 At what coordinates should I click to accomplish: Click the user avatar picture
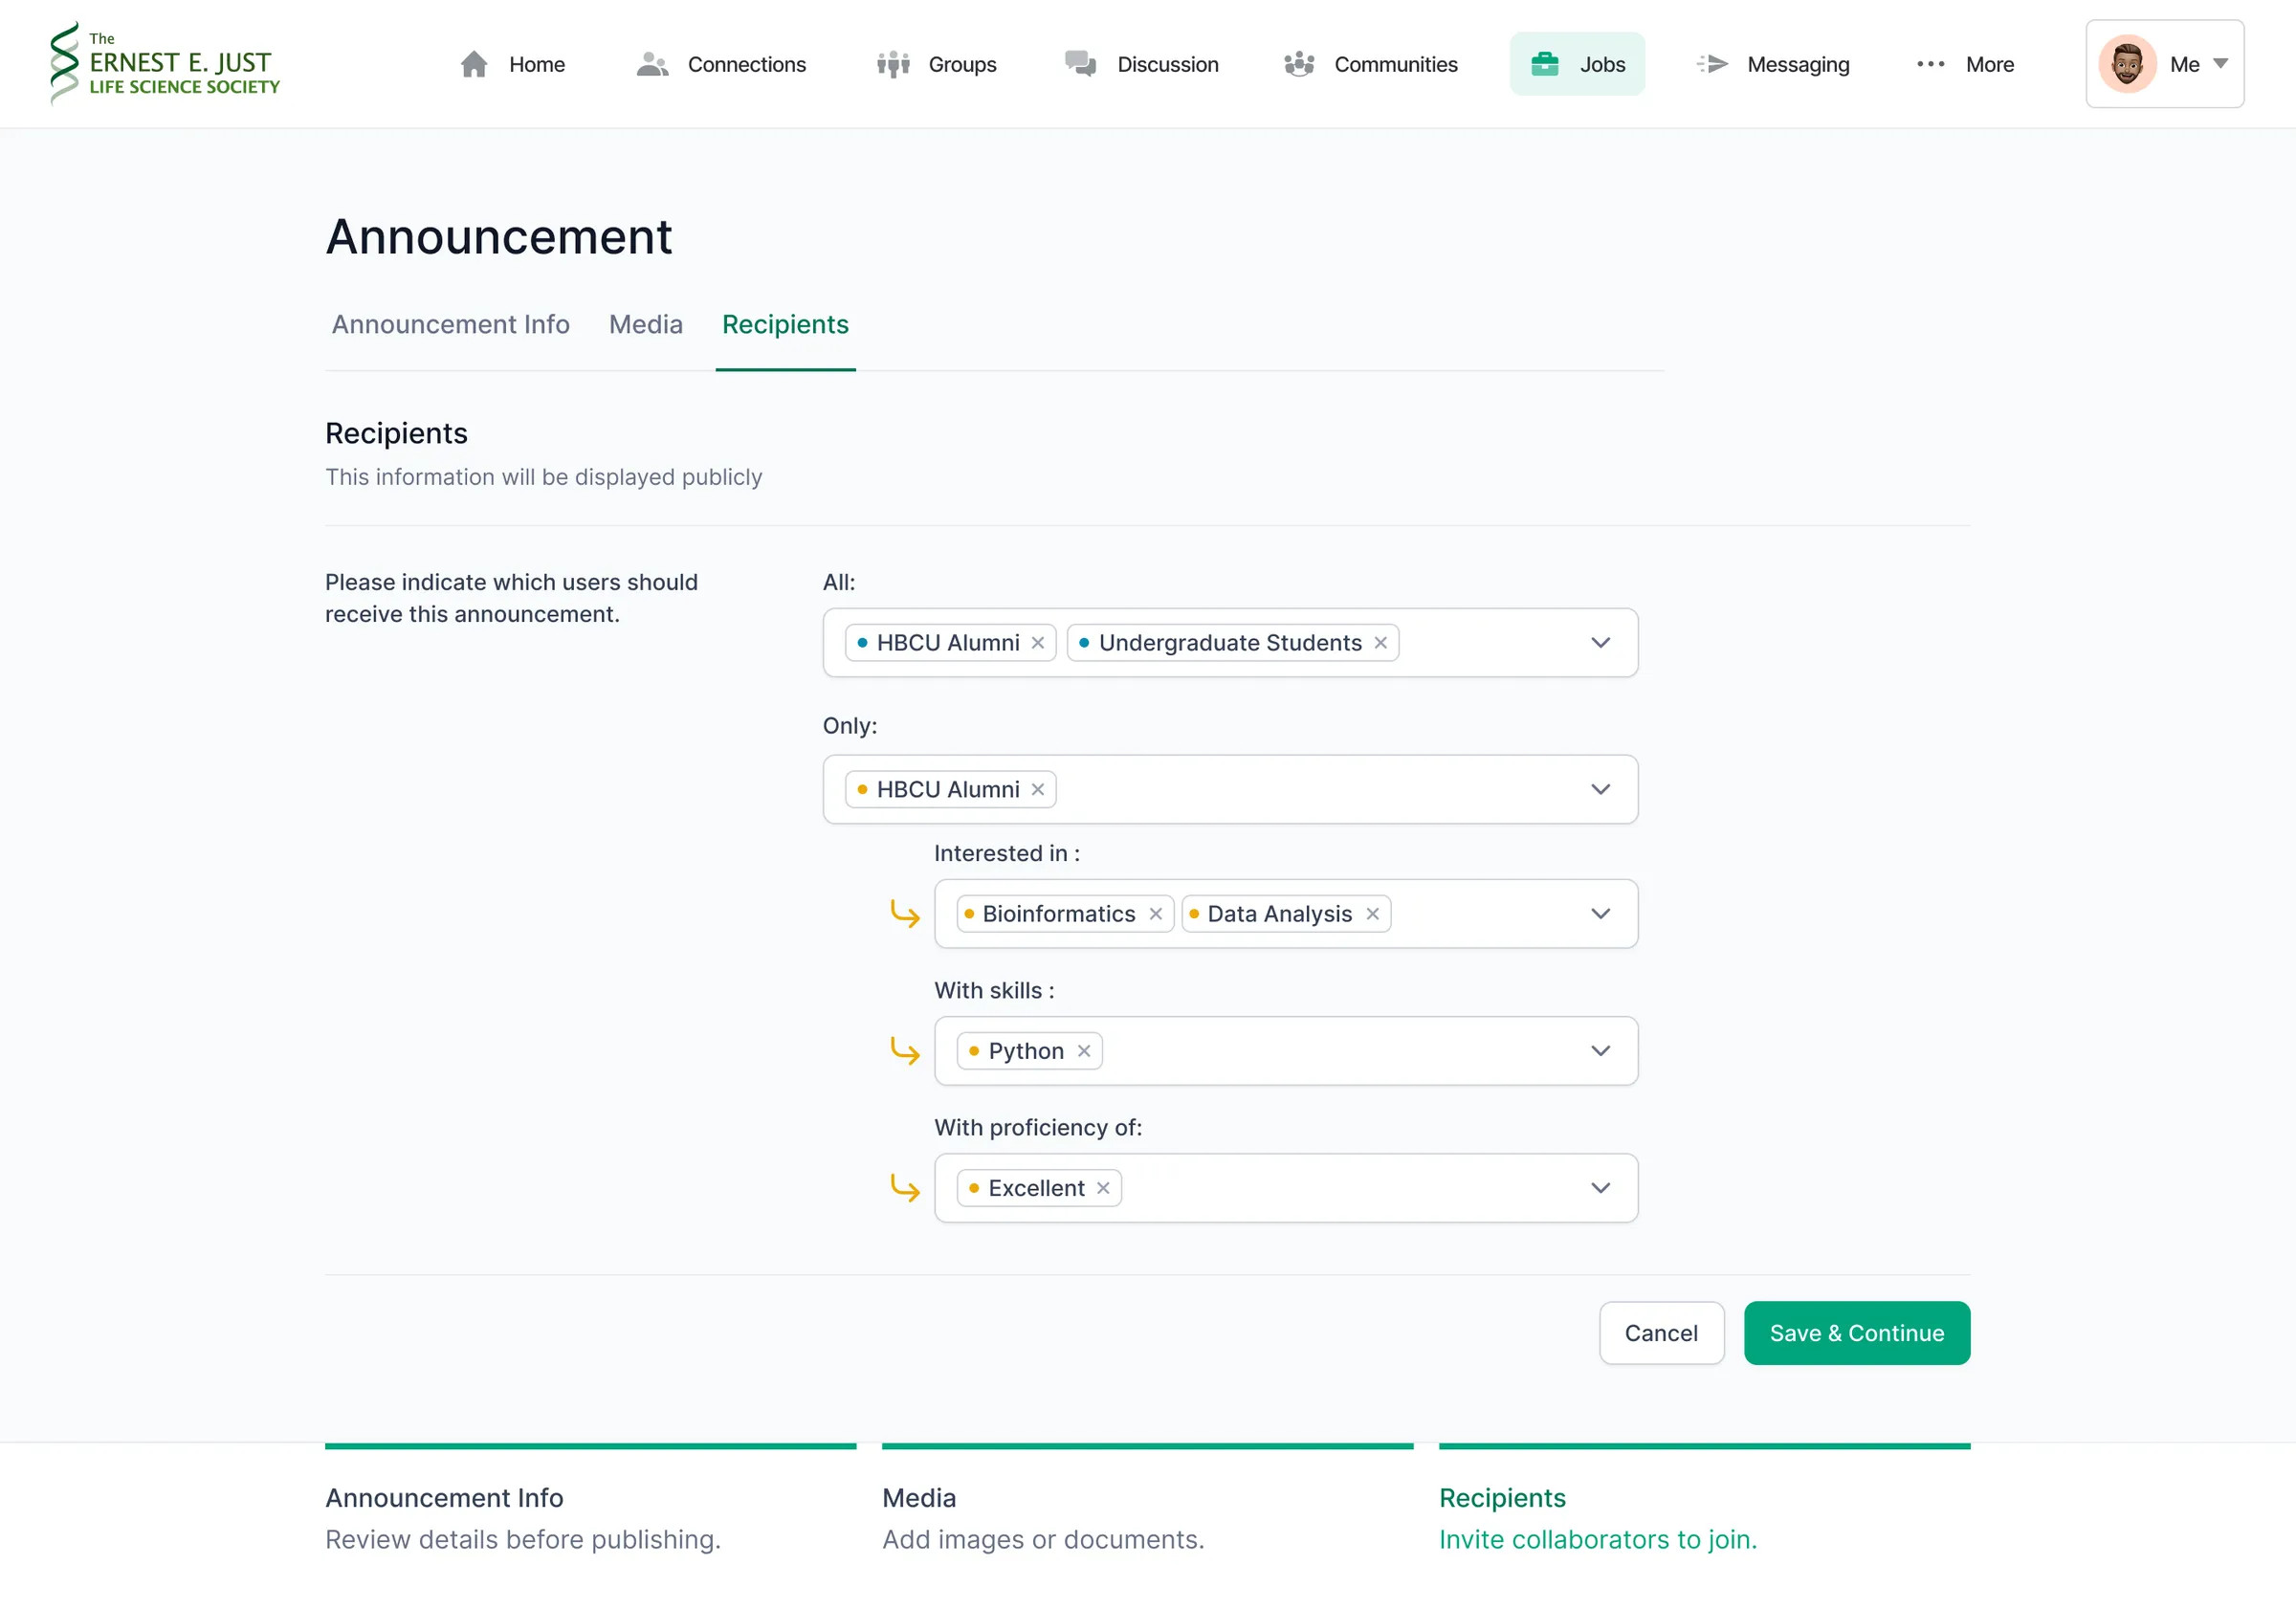pos(2127,64)
